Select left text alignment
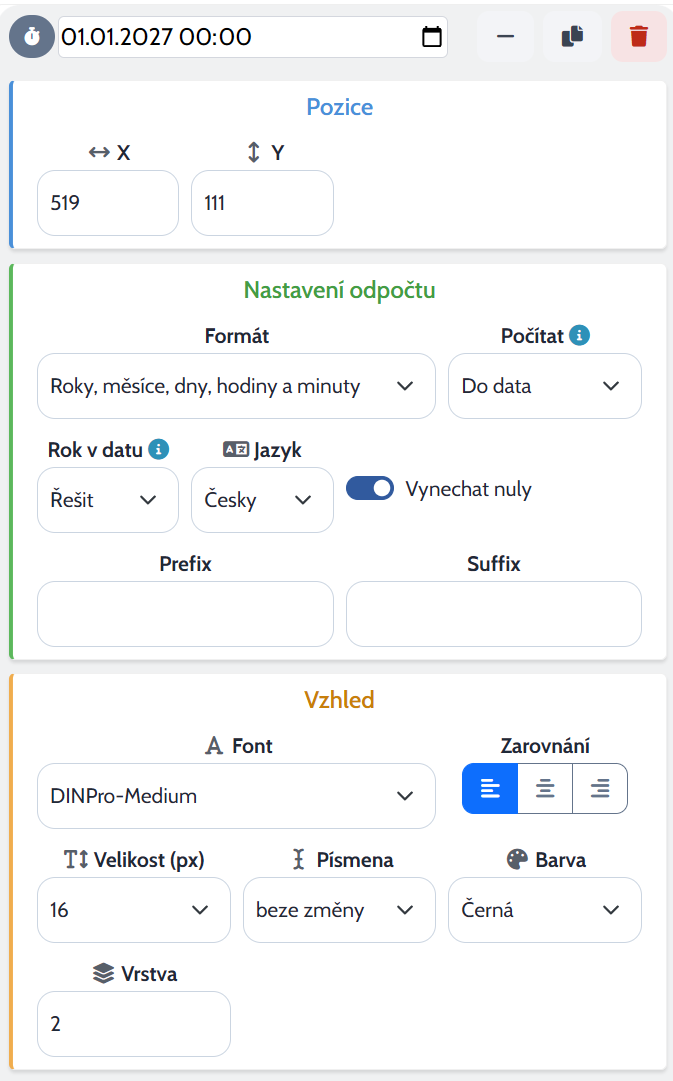The width and height of the screenshot is (673, 1081). pyautogui.click(x=490, y=788)
